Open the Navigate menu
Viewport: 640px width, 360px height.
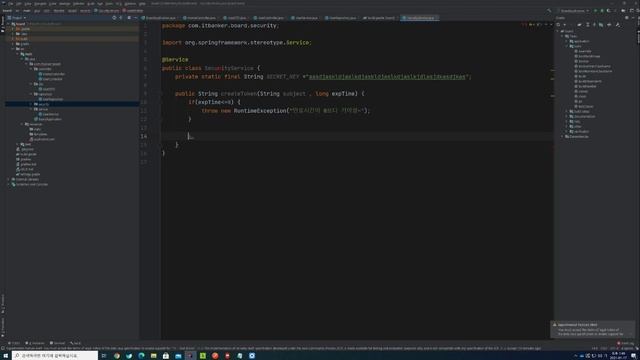(x=40, y=3)
